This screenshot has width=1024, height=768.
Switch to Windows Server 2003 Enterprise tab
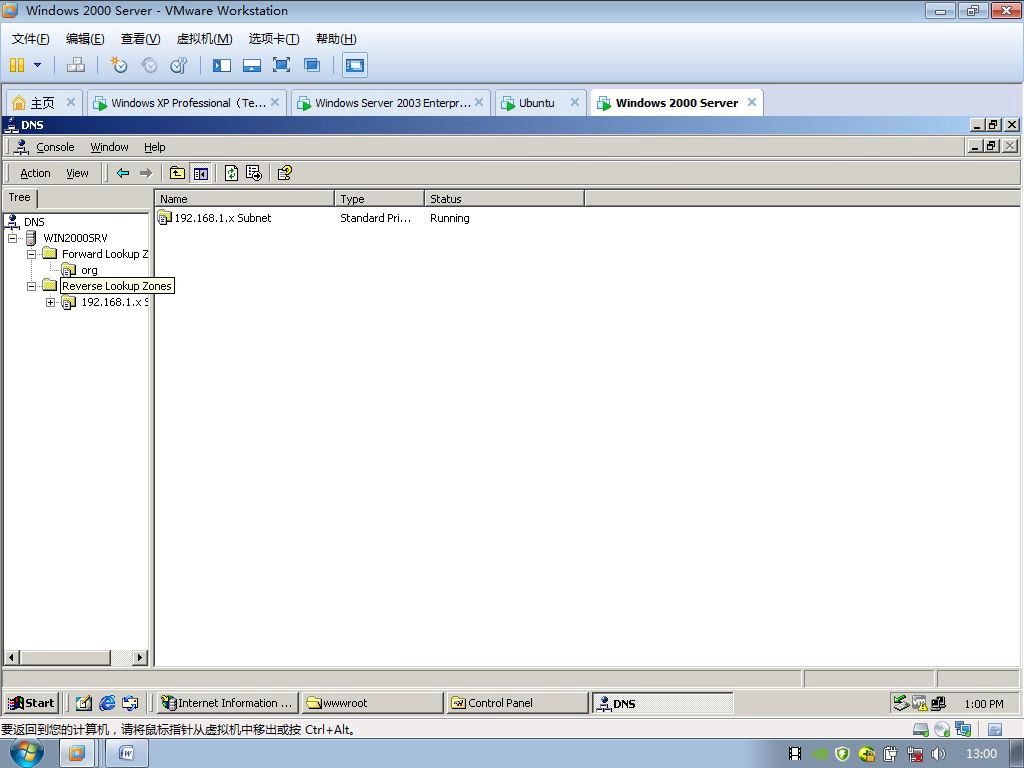click(392, 103)
